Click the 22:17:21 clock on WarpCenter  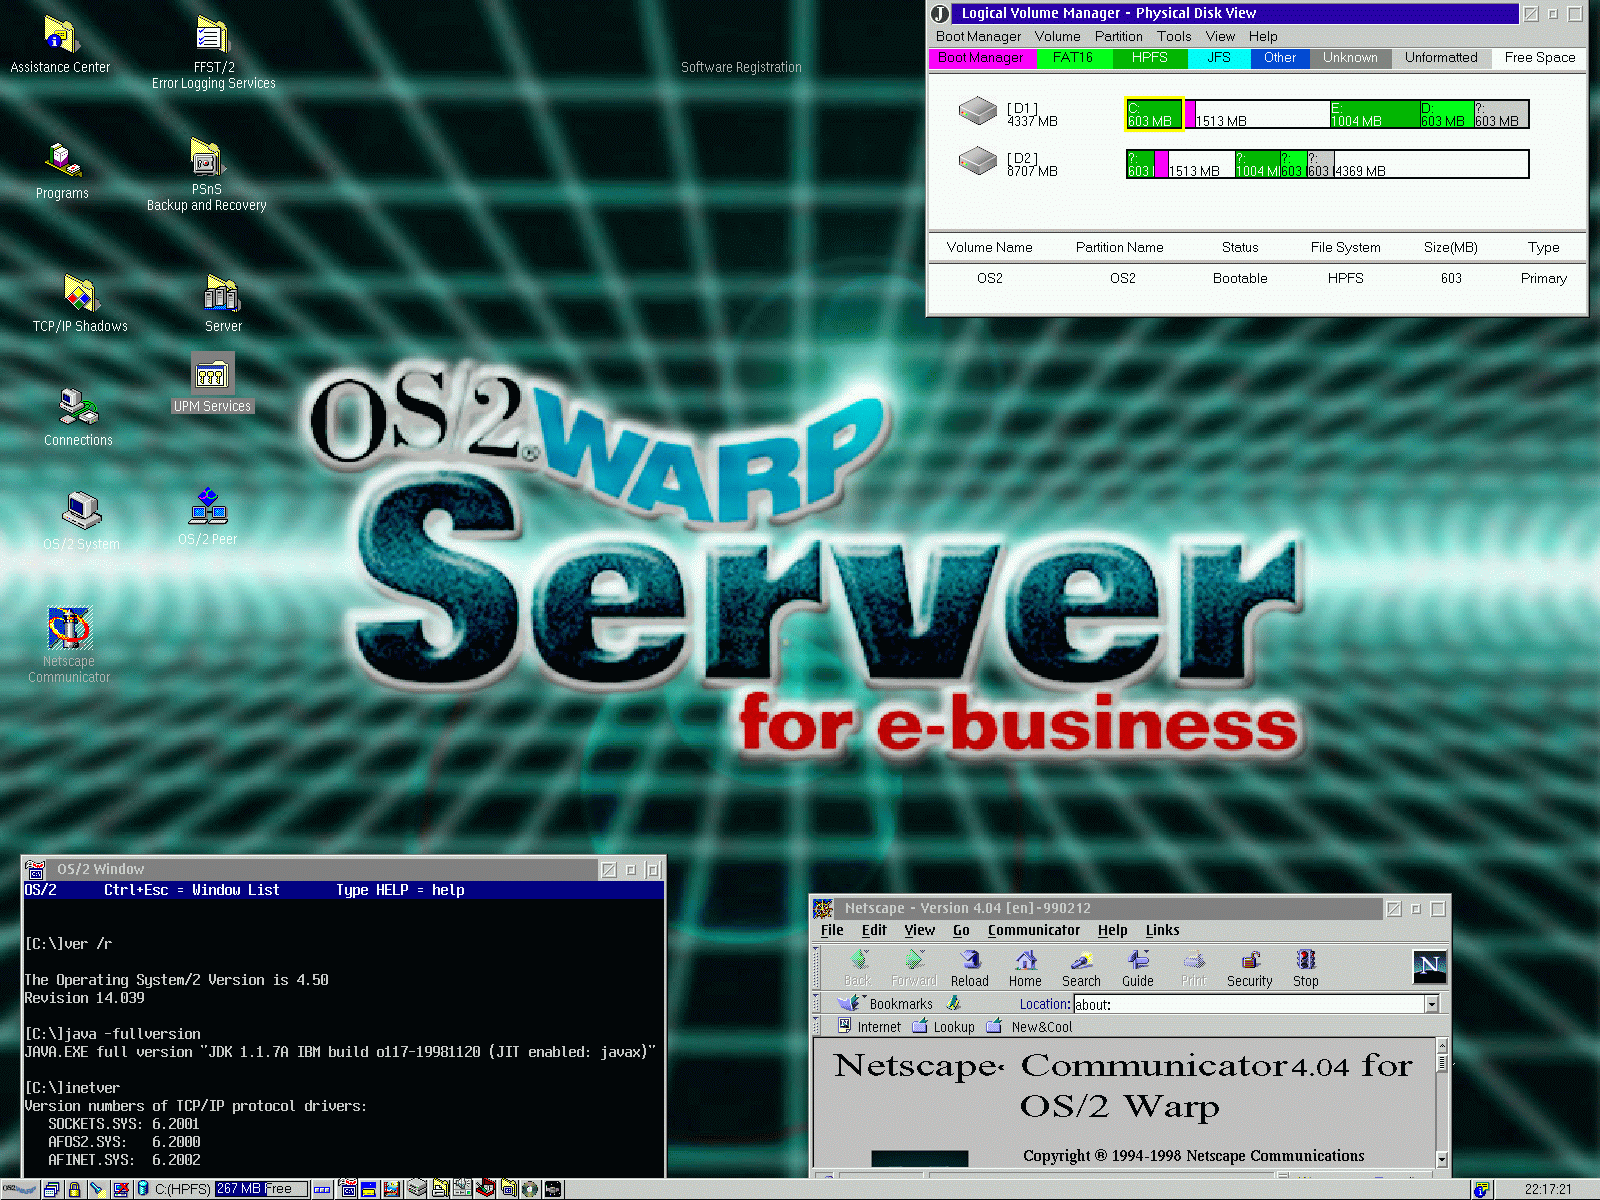click(1548, 1189)
